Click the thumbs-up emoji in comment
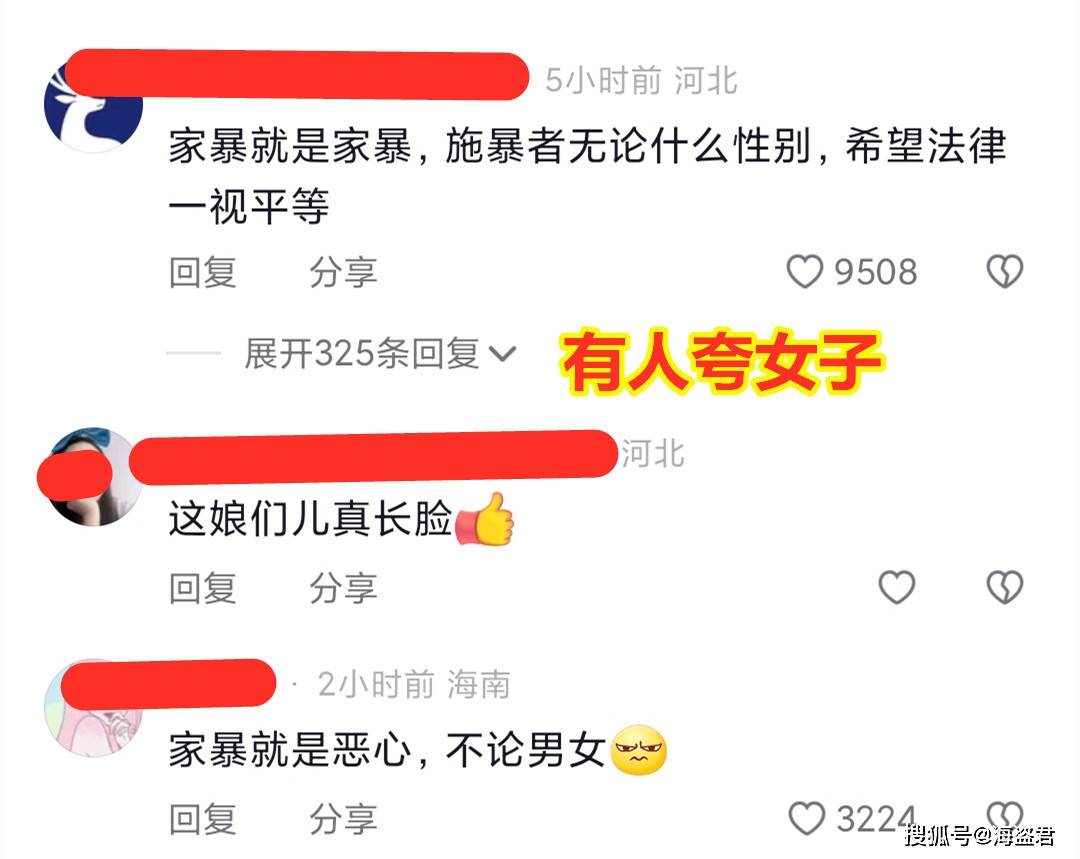Viewport: 1080px width, 859px height. [x=486, y=519]
